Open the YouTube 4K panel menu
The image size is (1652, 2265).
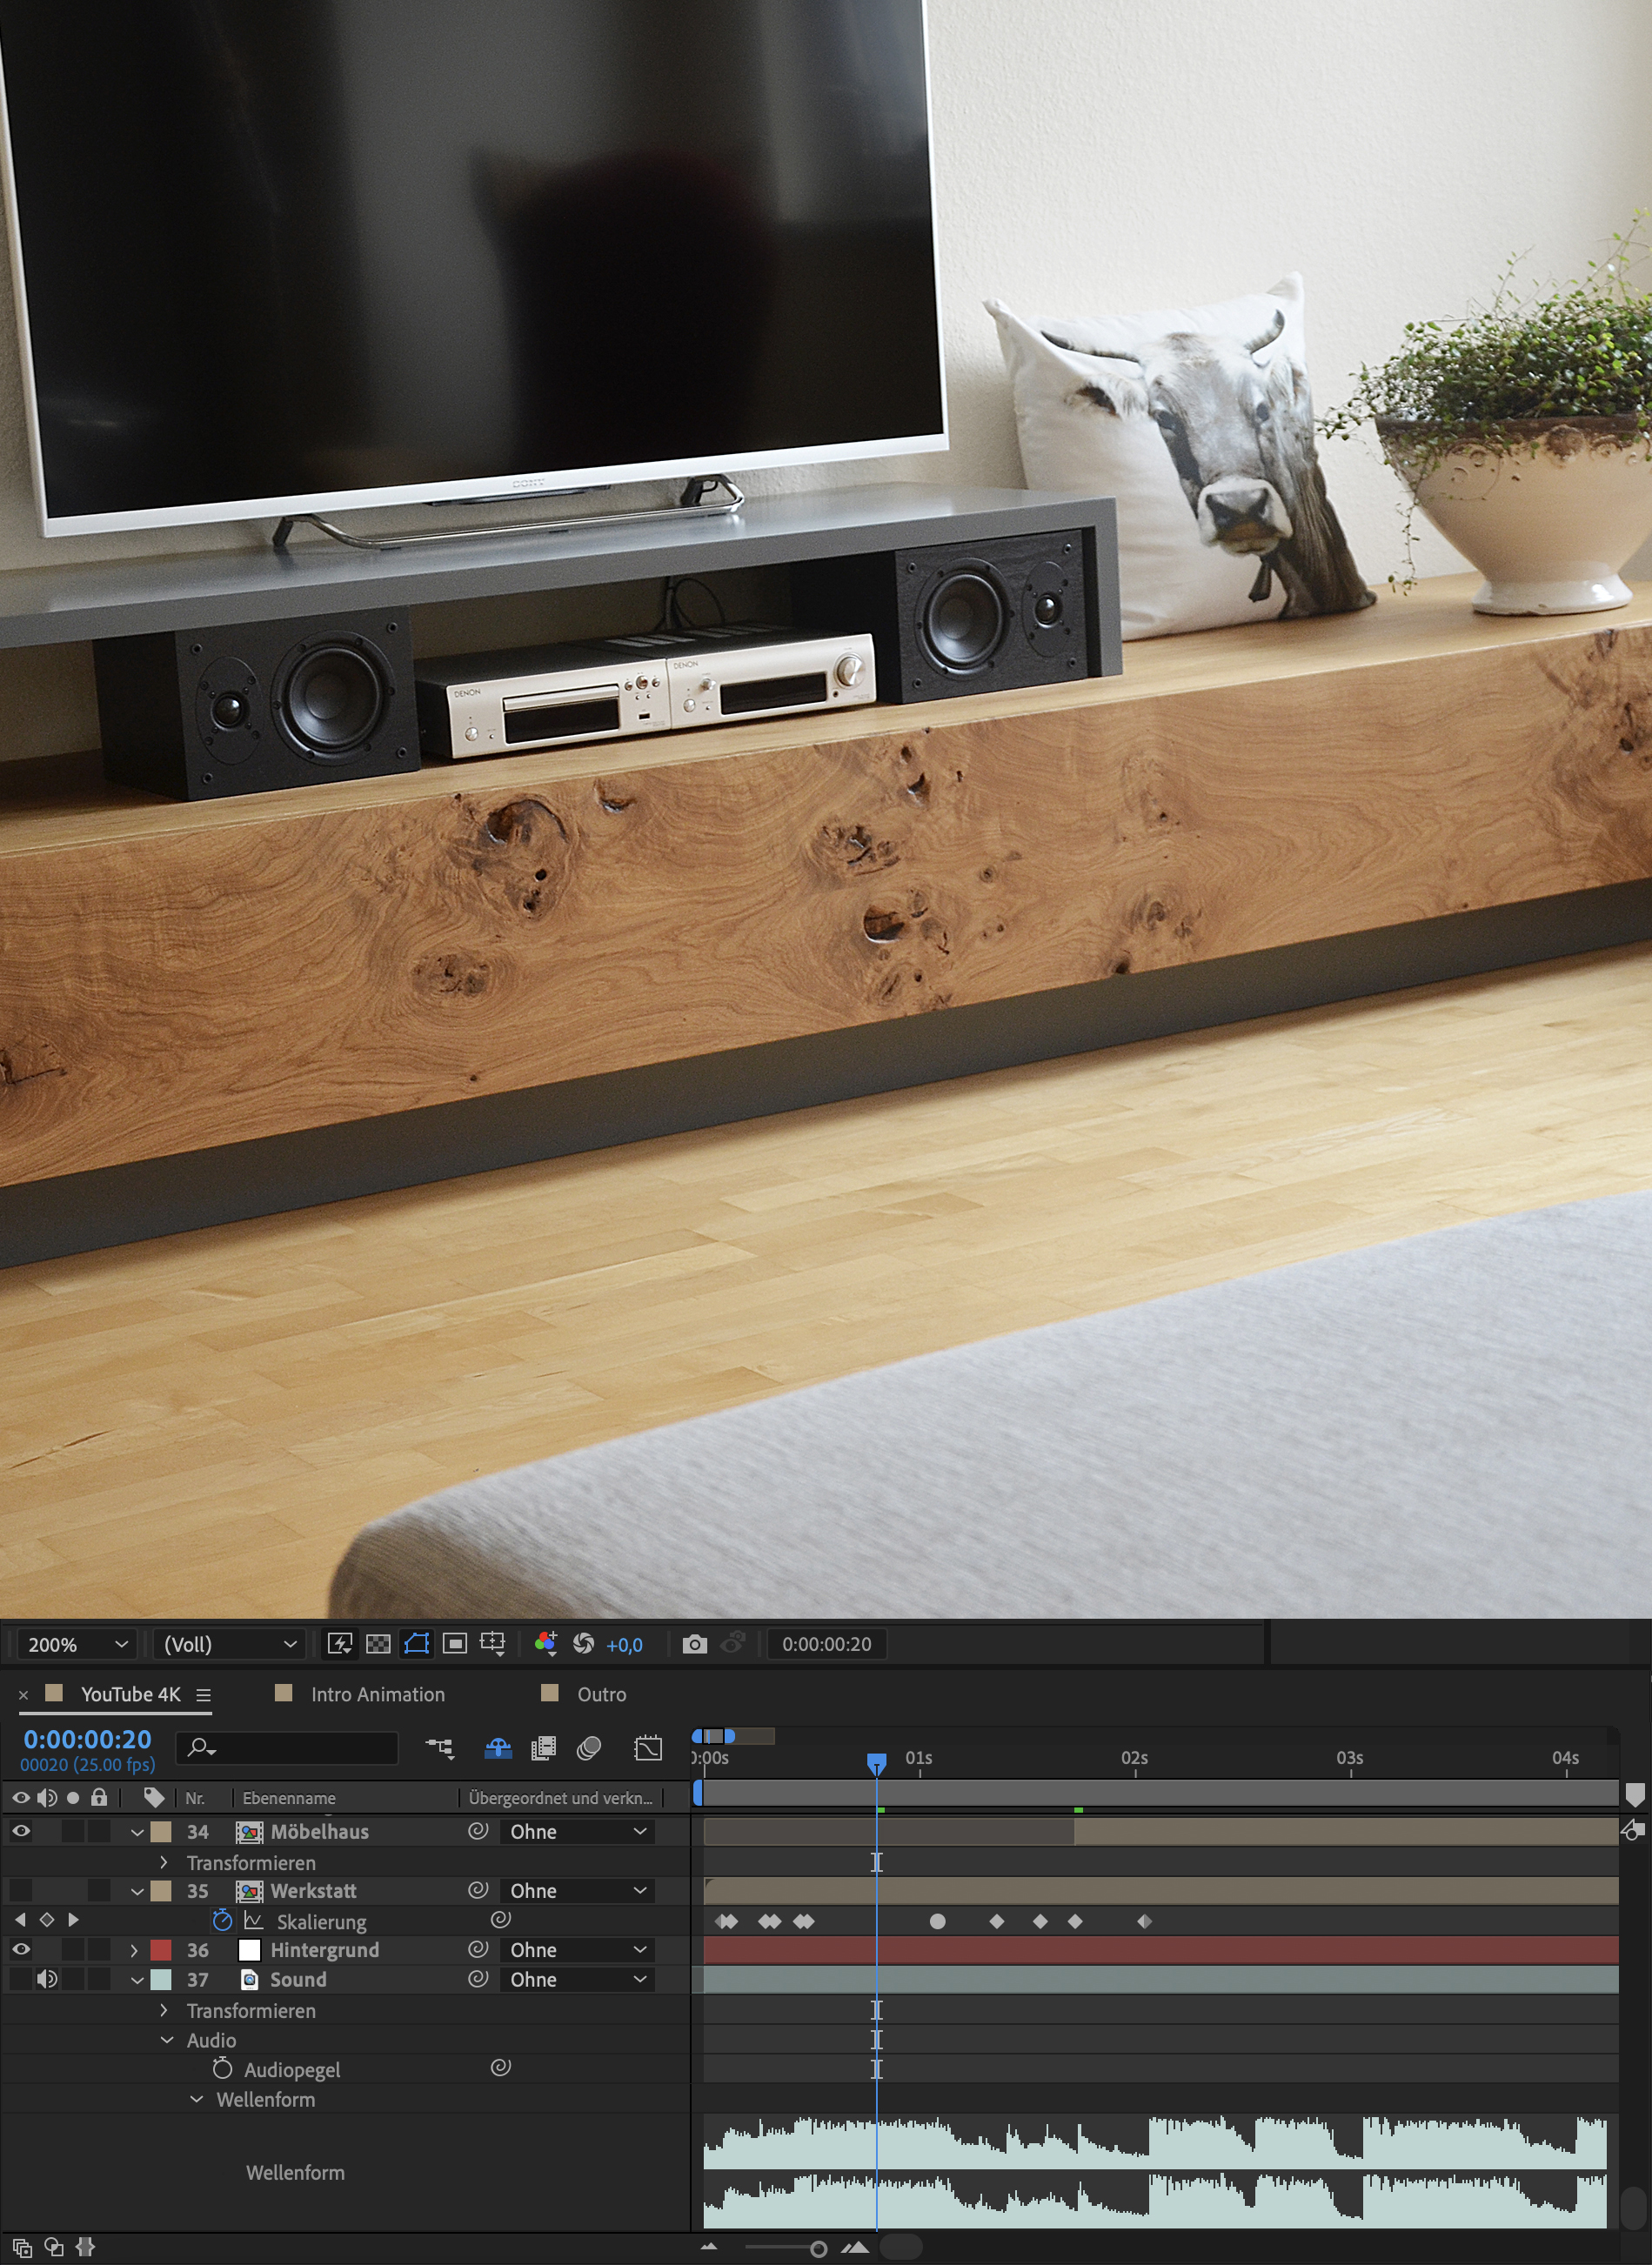[x=203, y=1695]
